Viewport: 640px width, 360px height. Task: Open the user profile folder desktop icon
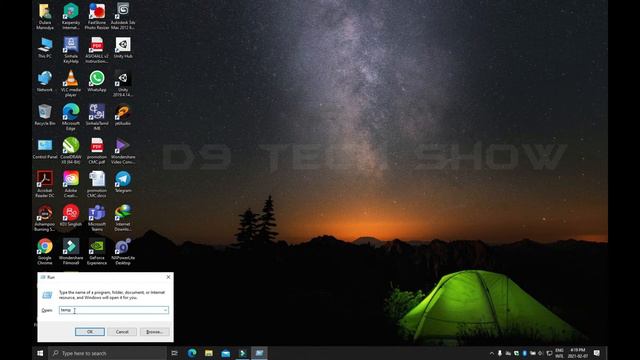pos(45,16)
